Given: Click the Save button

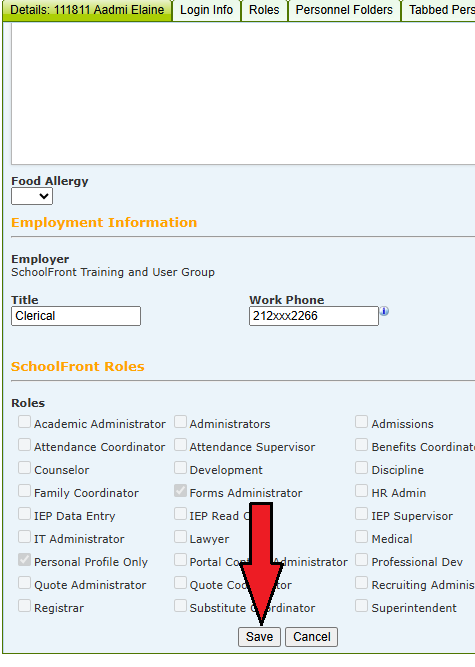Looking at the screenshot, I should coord(259,637).
